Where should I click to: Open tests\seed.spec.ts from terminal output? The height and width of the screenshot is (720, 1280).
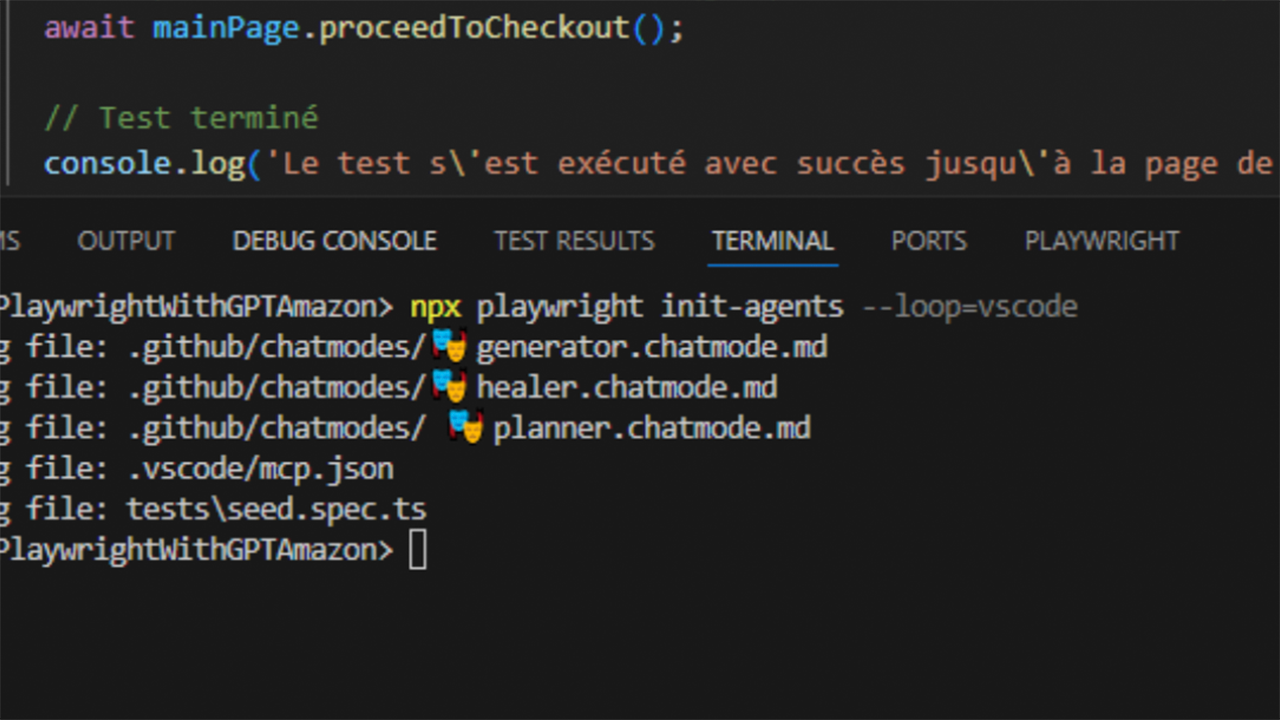click(x=276, y=509)
